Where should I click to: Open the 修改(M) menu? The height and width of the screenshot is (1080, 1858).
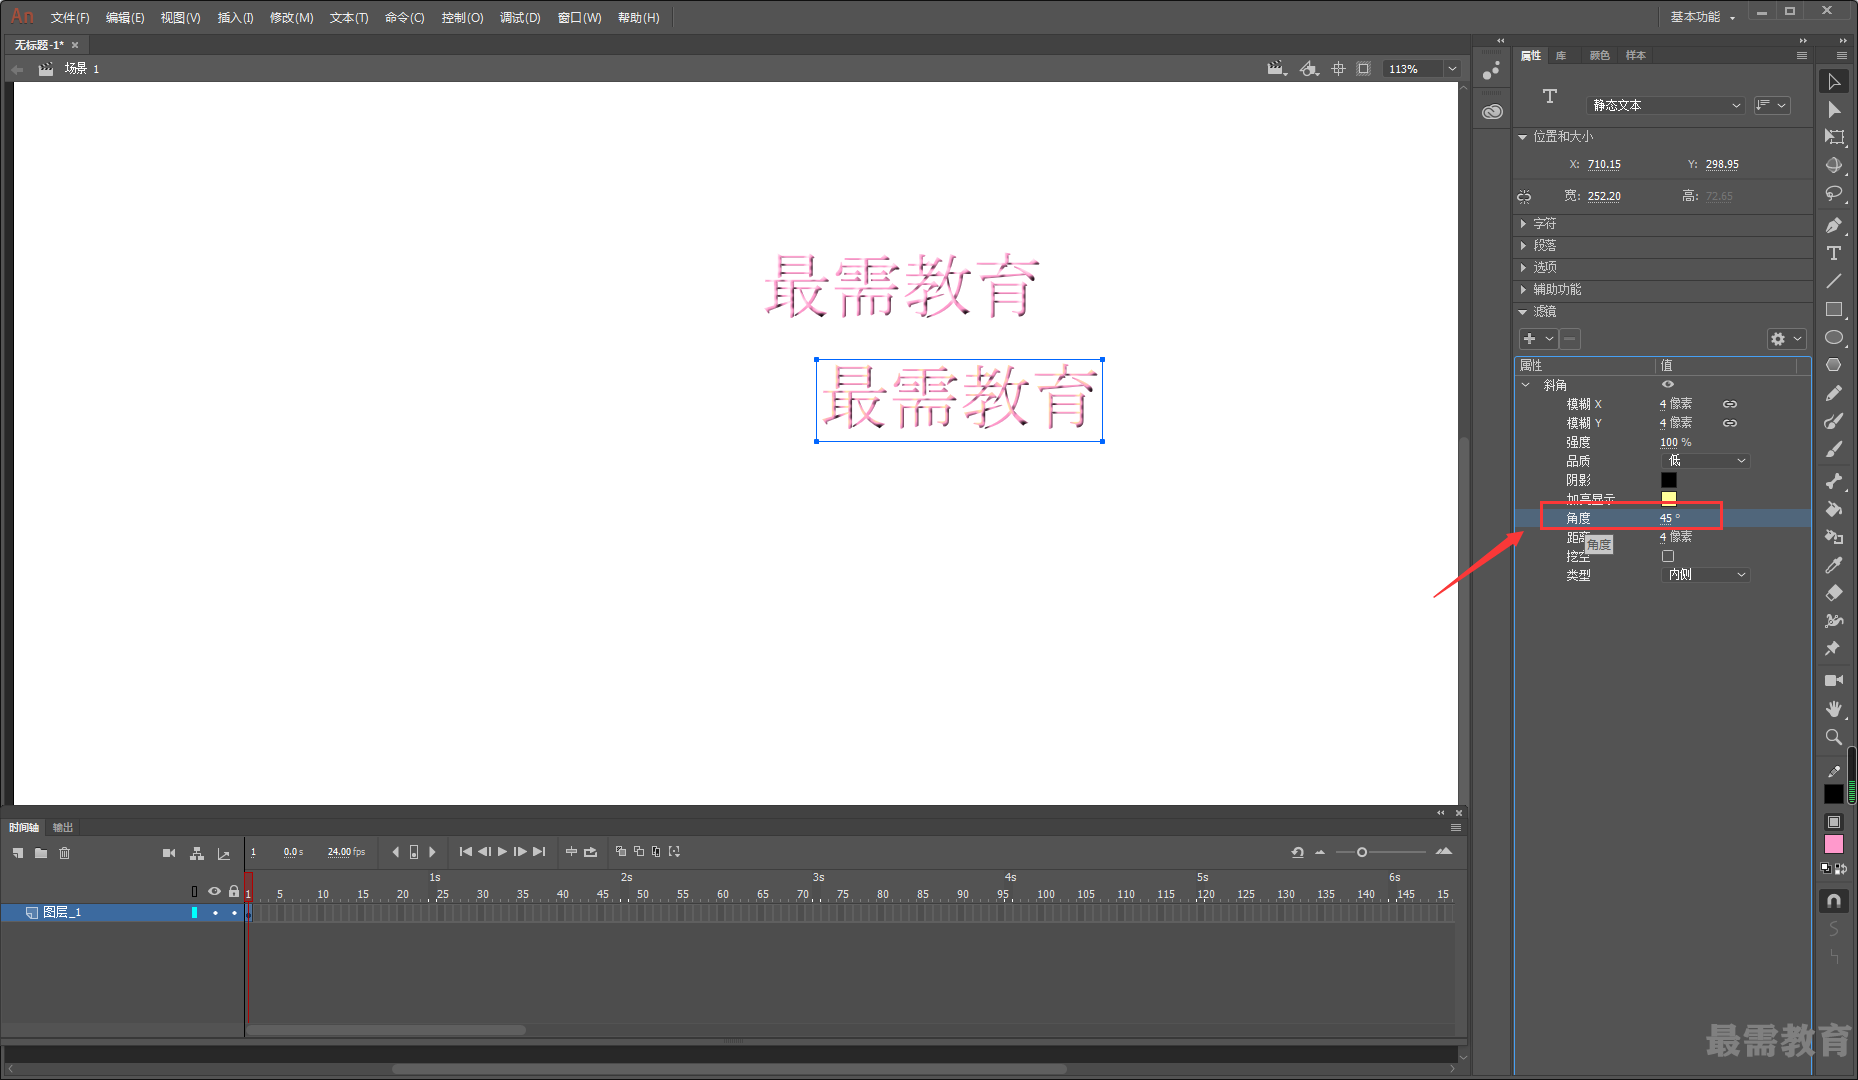[291, 18]
